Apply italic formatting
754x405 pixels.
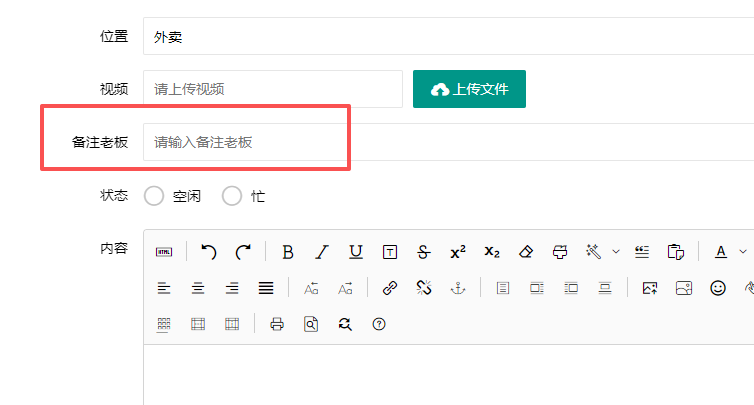pyautogui.click(x=322, y=252)
